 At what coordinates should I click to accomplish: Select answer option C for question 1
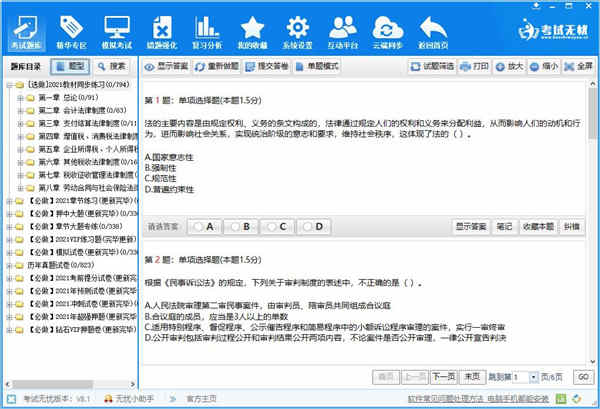tap(277, 227)
